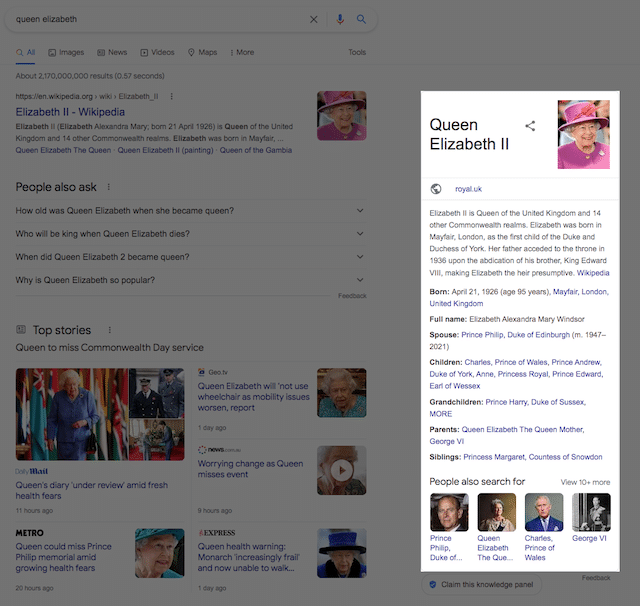Switch to the Maps tab

point(202,53)
